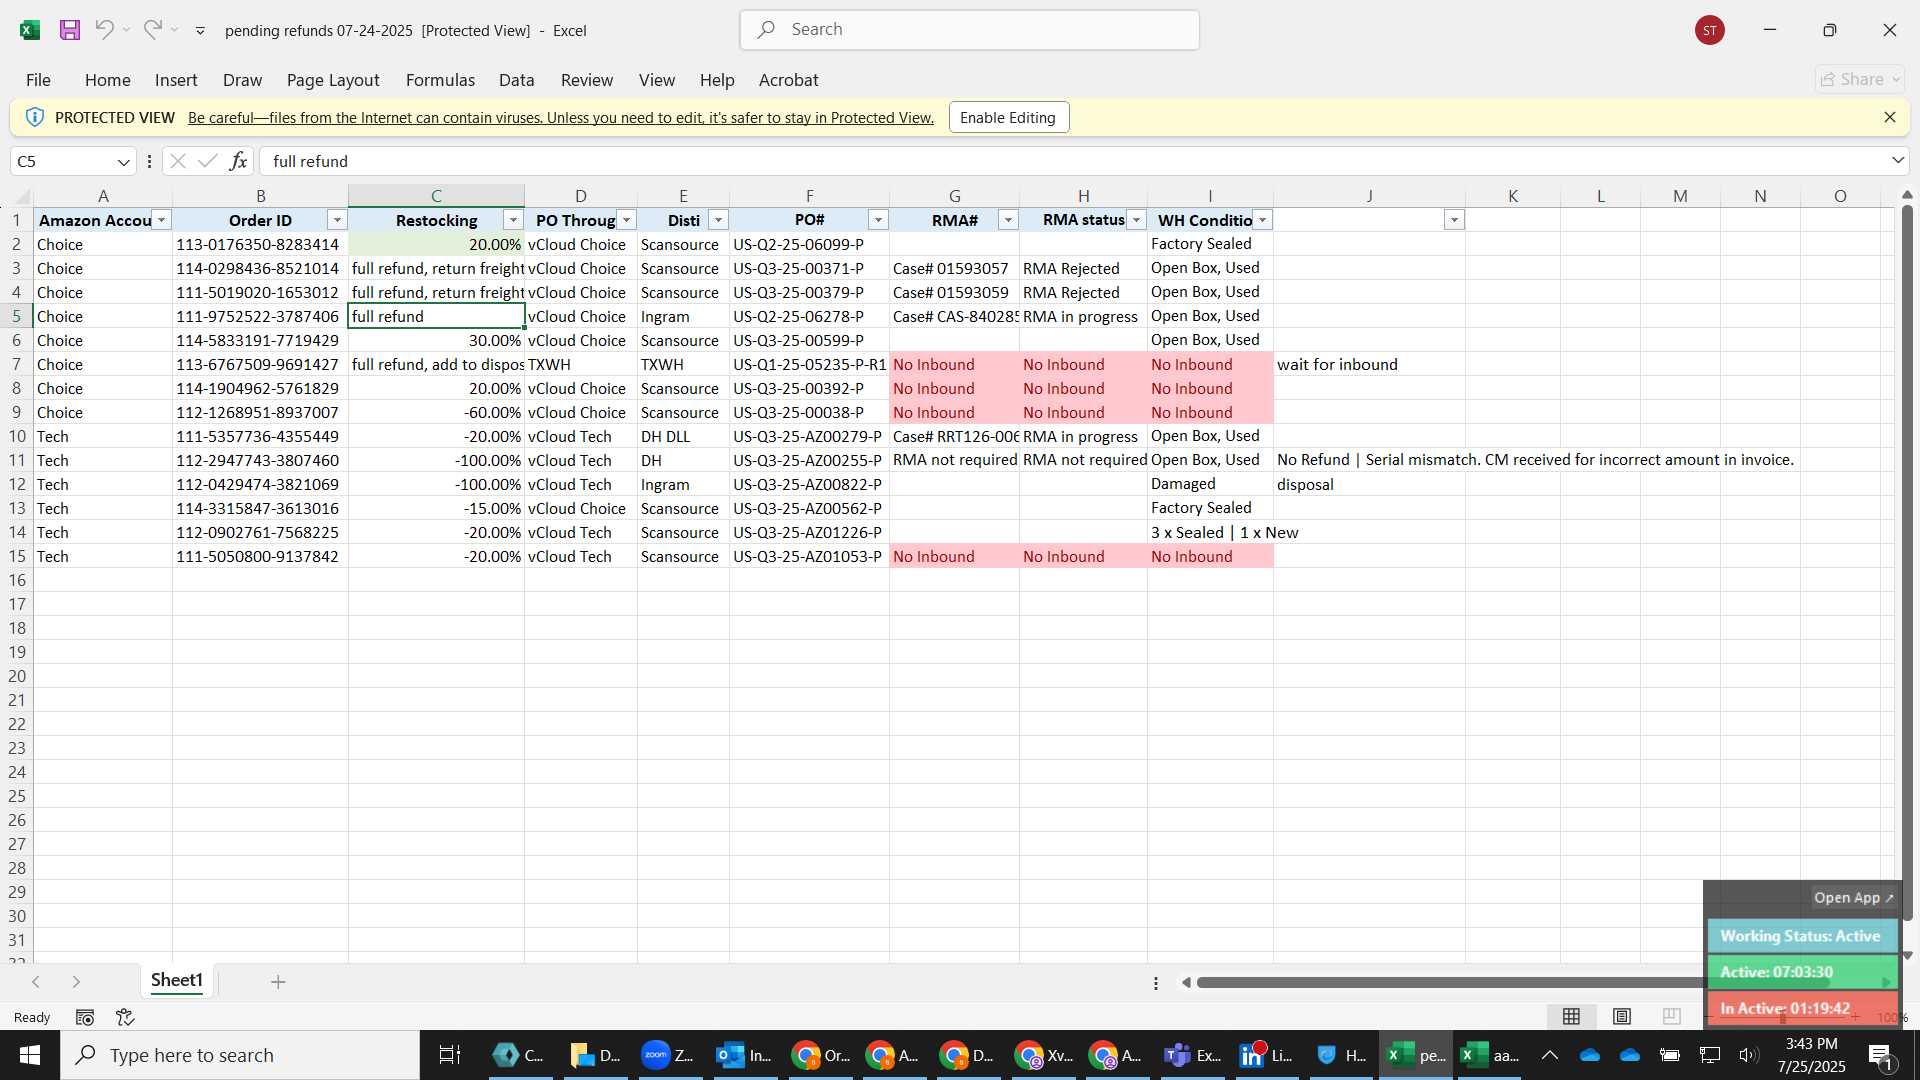Click the Enter checkmark in formula bar

tap(208, 161)
